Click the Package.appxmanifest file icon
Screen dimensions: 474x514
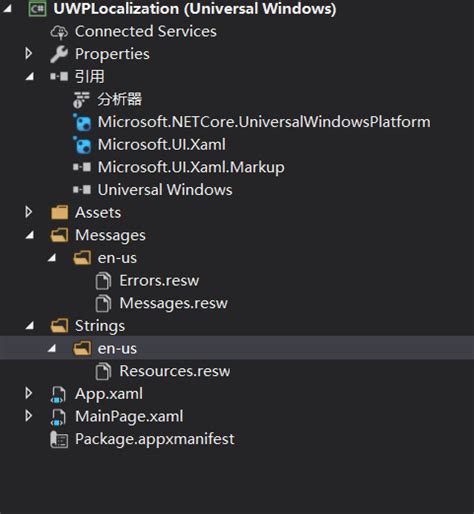point(59,439)
